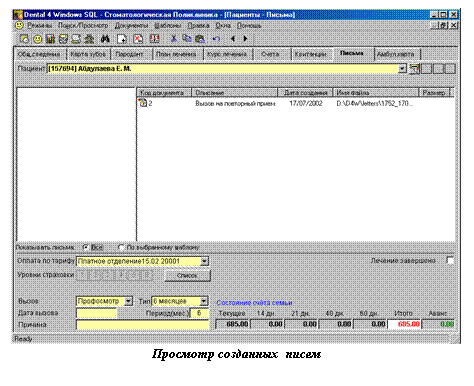The image size is (474, 386).
Task: Expand the 'Оплата по тарифу' dropdown
Action: pyautogui.click(x=204, y=261)
